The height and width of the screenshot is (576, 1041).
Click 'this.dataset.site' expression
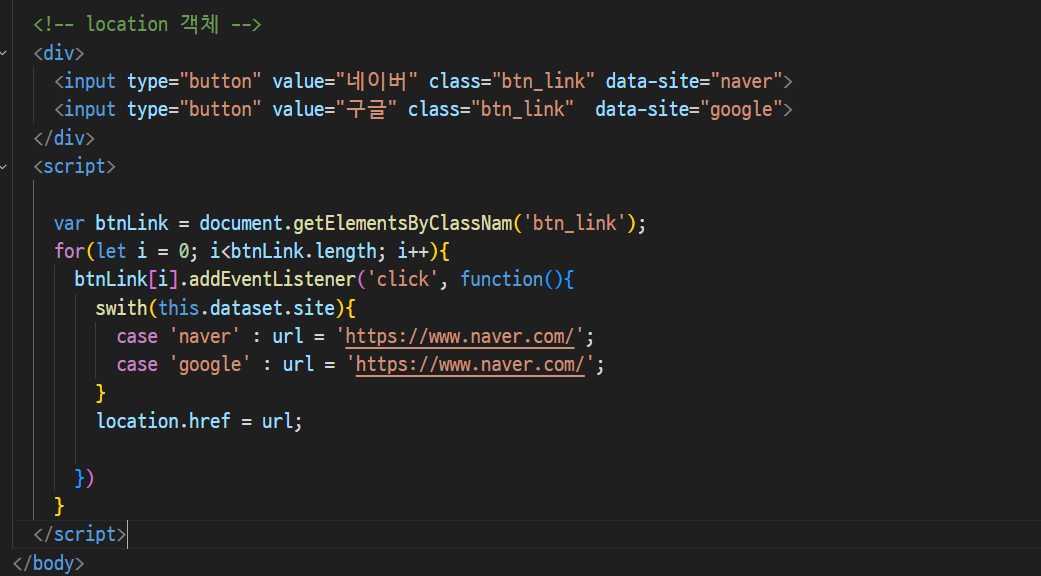(x=246, y=308)
